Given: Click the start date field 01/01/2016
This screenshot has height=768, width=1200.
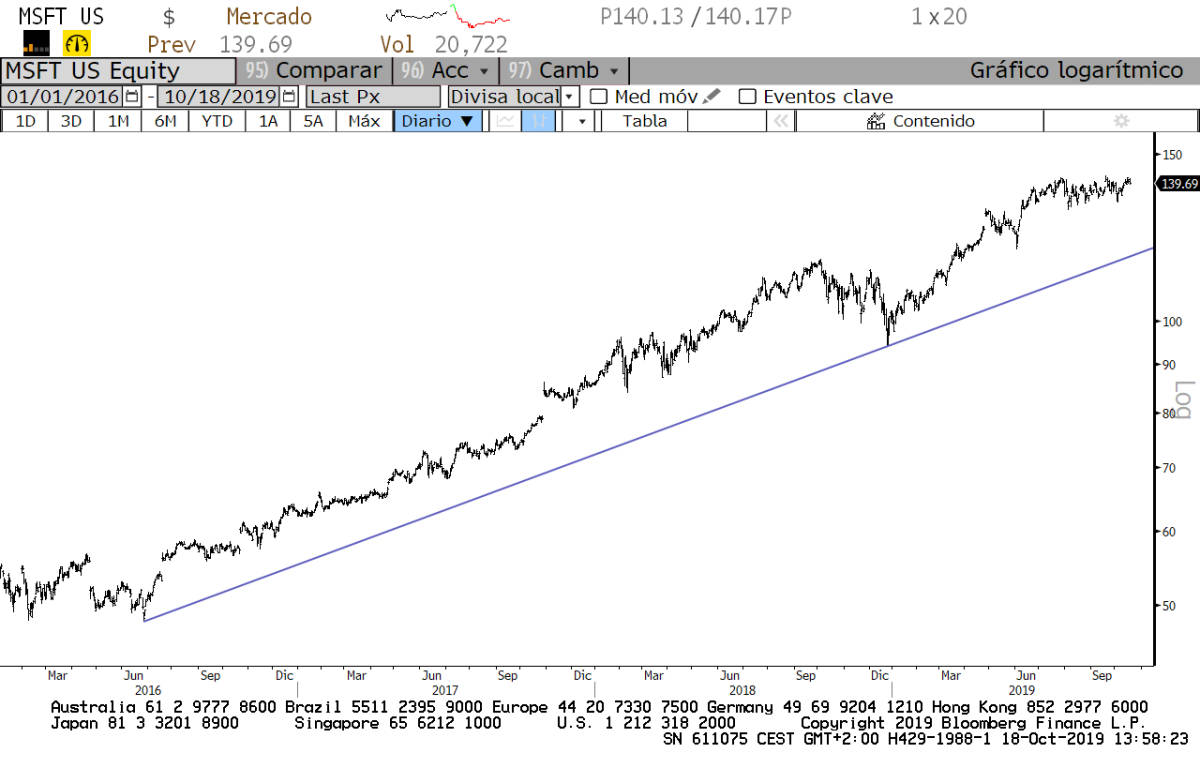Looking at the screenshot, I should point(63,97).
